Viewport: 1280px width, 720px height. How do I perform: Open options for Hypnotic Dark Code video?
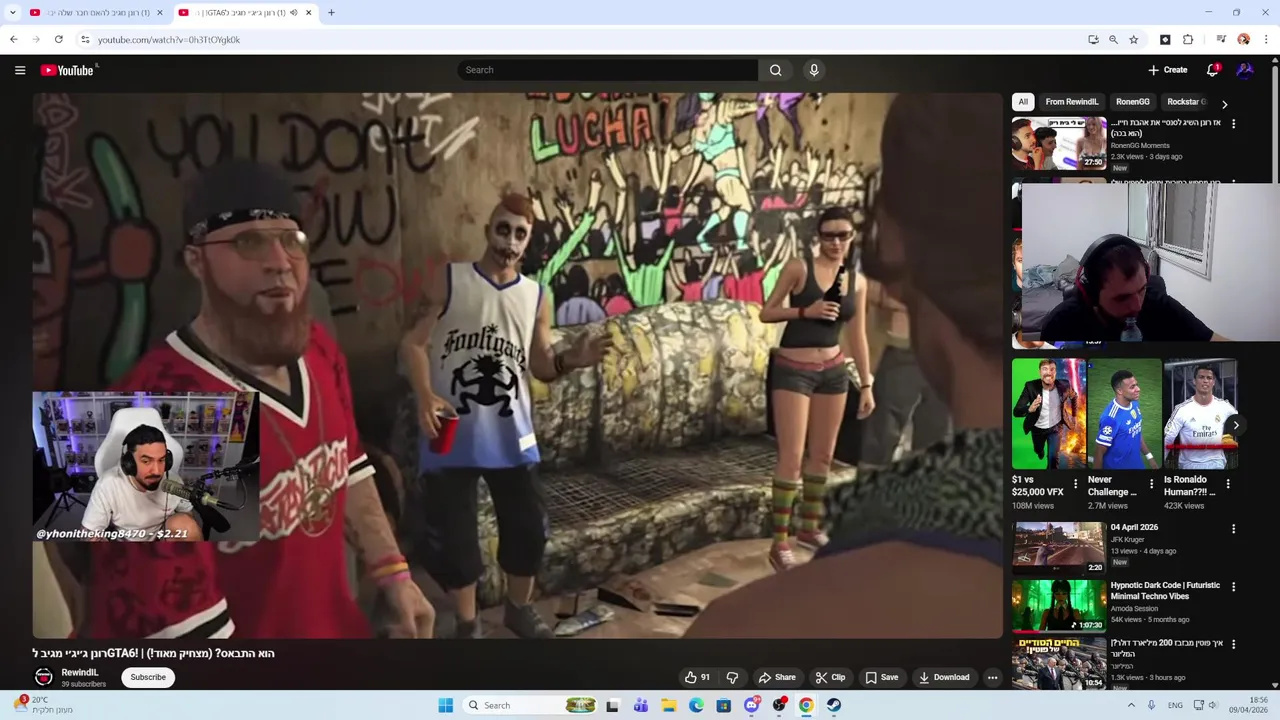click(x=1233, y=587)
